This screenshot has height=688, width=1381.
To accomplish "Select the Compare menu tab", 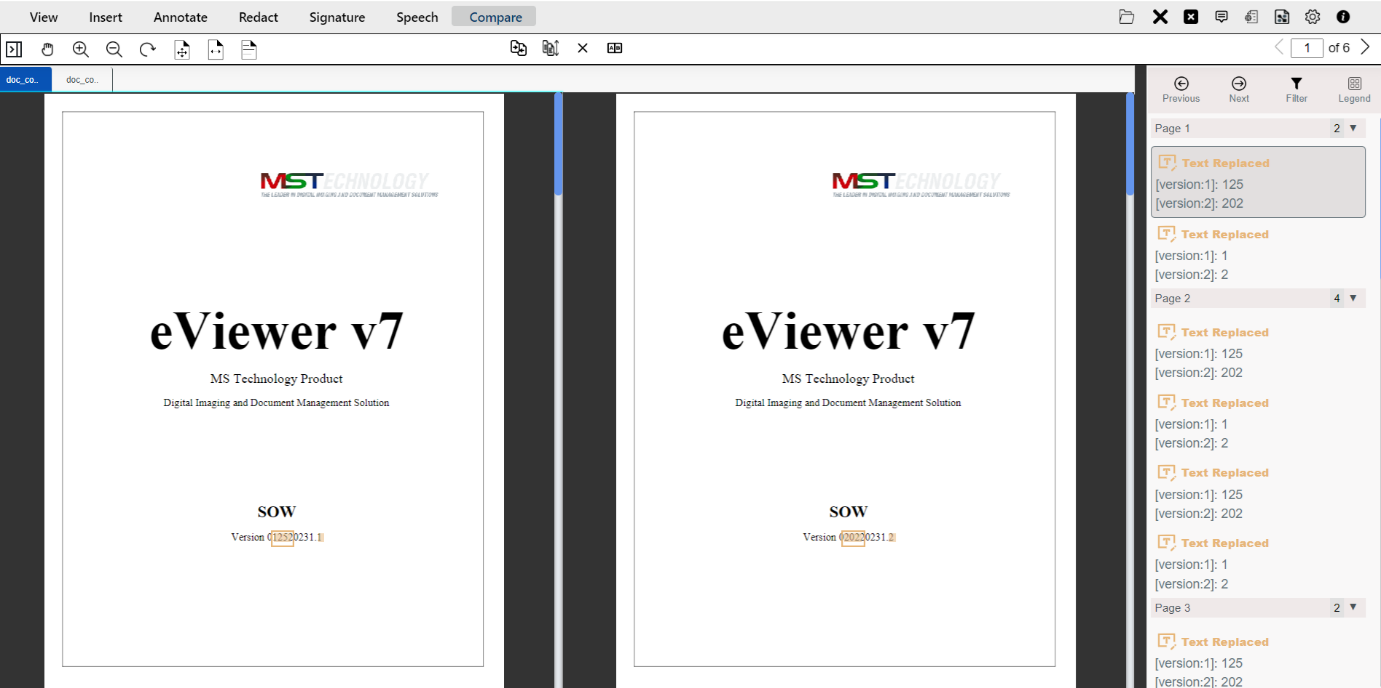I will [495, 17].
